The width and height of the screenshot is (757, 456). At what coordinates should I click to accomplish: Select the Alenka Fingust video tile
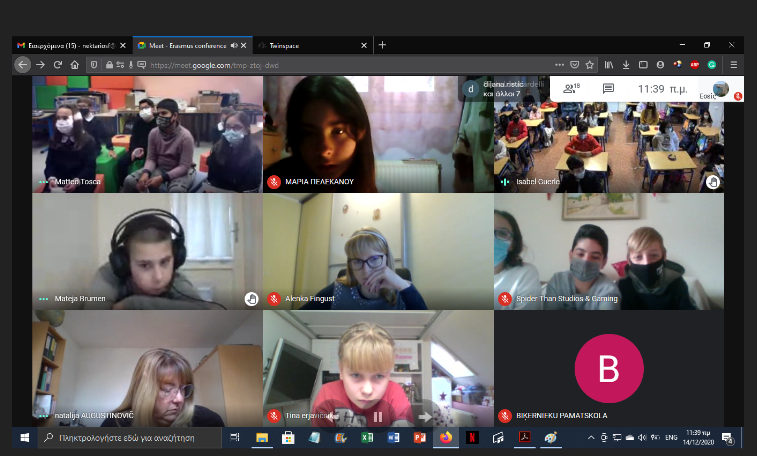pyautogui.click(x=377, y=250)
